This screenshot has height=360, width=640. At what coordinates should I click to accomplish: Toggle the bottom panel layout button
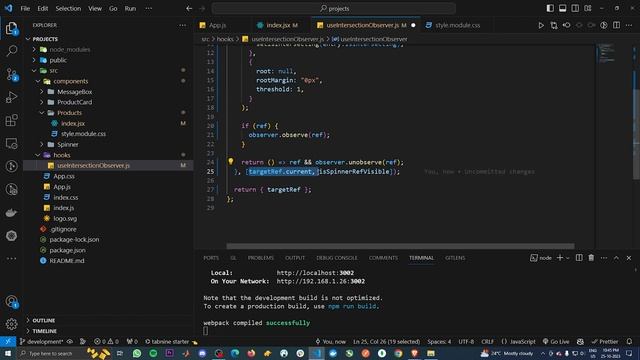(562, 8)
